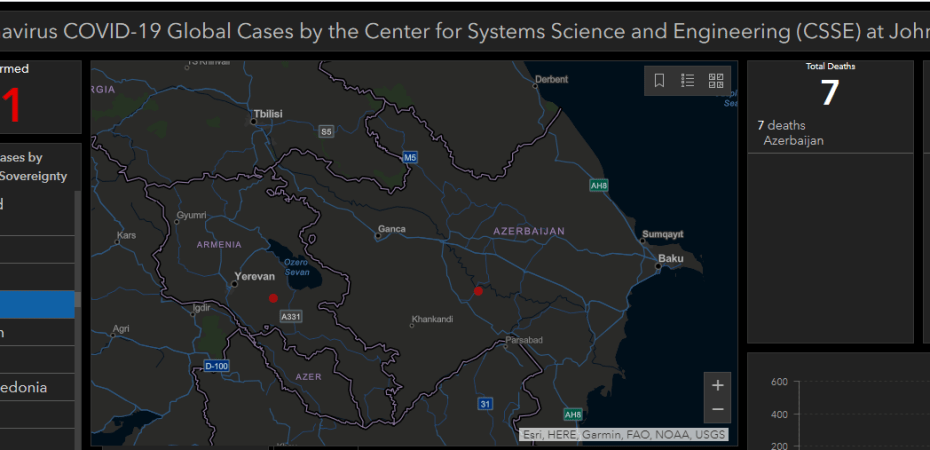Zoom in on the map
Screen dimensions: 930x450
pyautogui.click(x=717, y=385)
